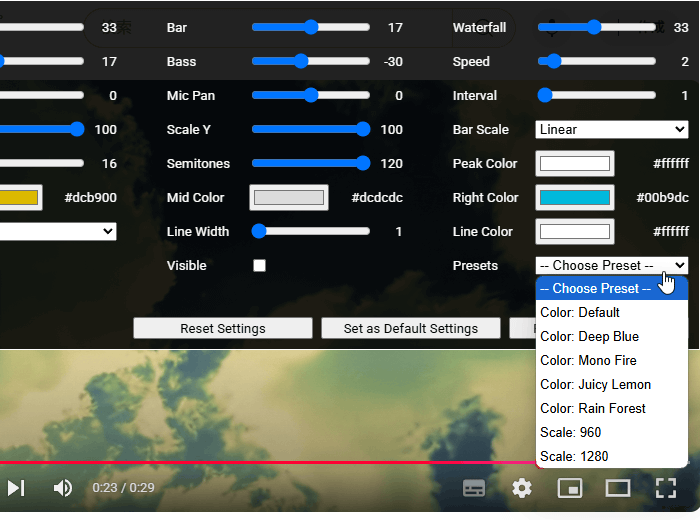Screen dimensions: 700x520
Task: Activate the miniplayer icon
Action: pos(570,488)
